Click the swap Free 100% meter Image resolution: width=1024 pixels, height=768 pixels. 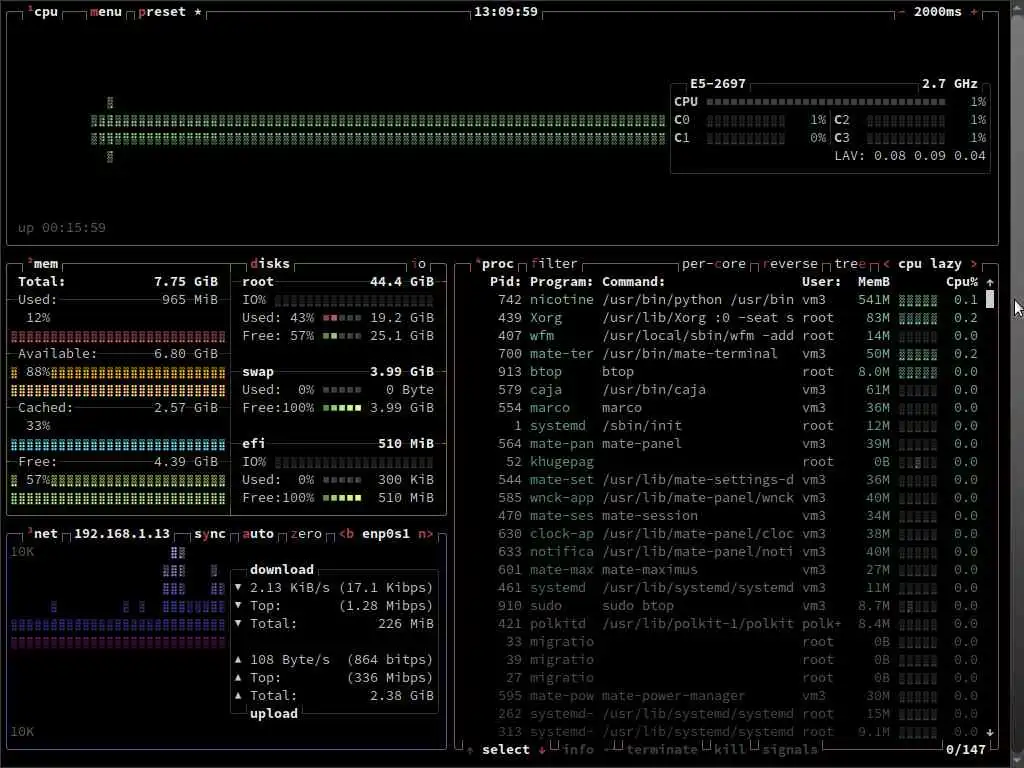[342, 408]
